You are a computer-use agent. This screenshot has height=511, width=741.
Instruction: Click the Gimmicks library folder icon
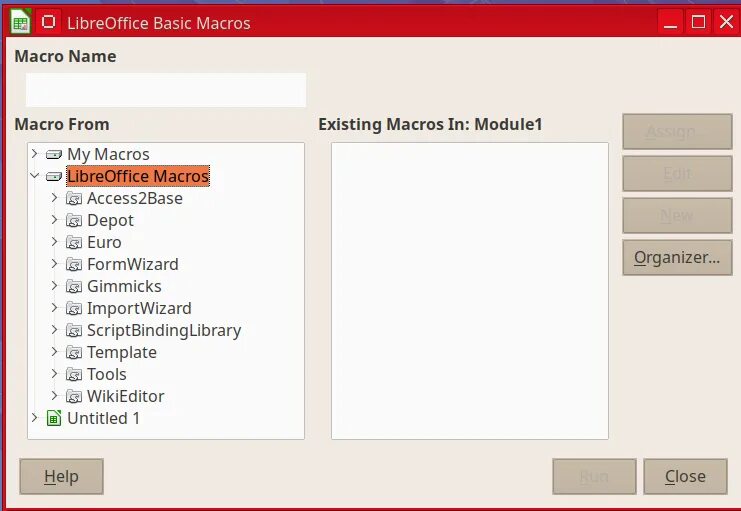[x=74, y=286]
